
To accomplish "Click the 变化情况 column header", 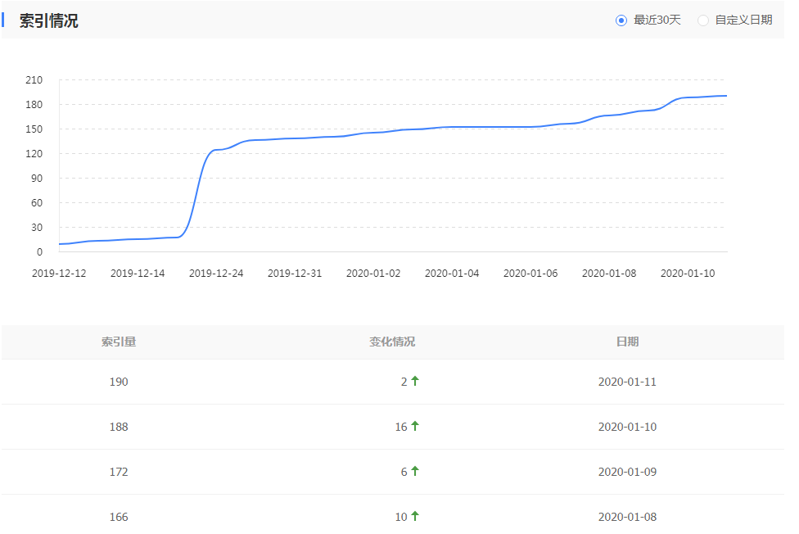I will 392,341.
